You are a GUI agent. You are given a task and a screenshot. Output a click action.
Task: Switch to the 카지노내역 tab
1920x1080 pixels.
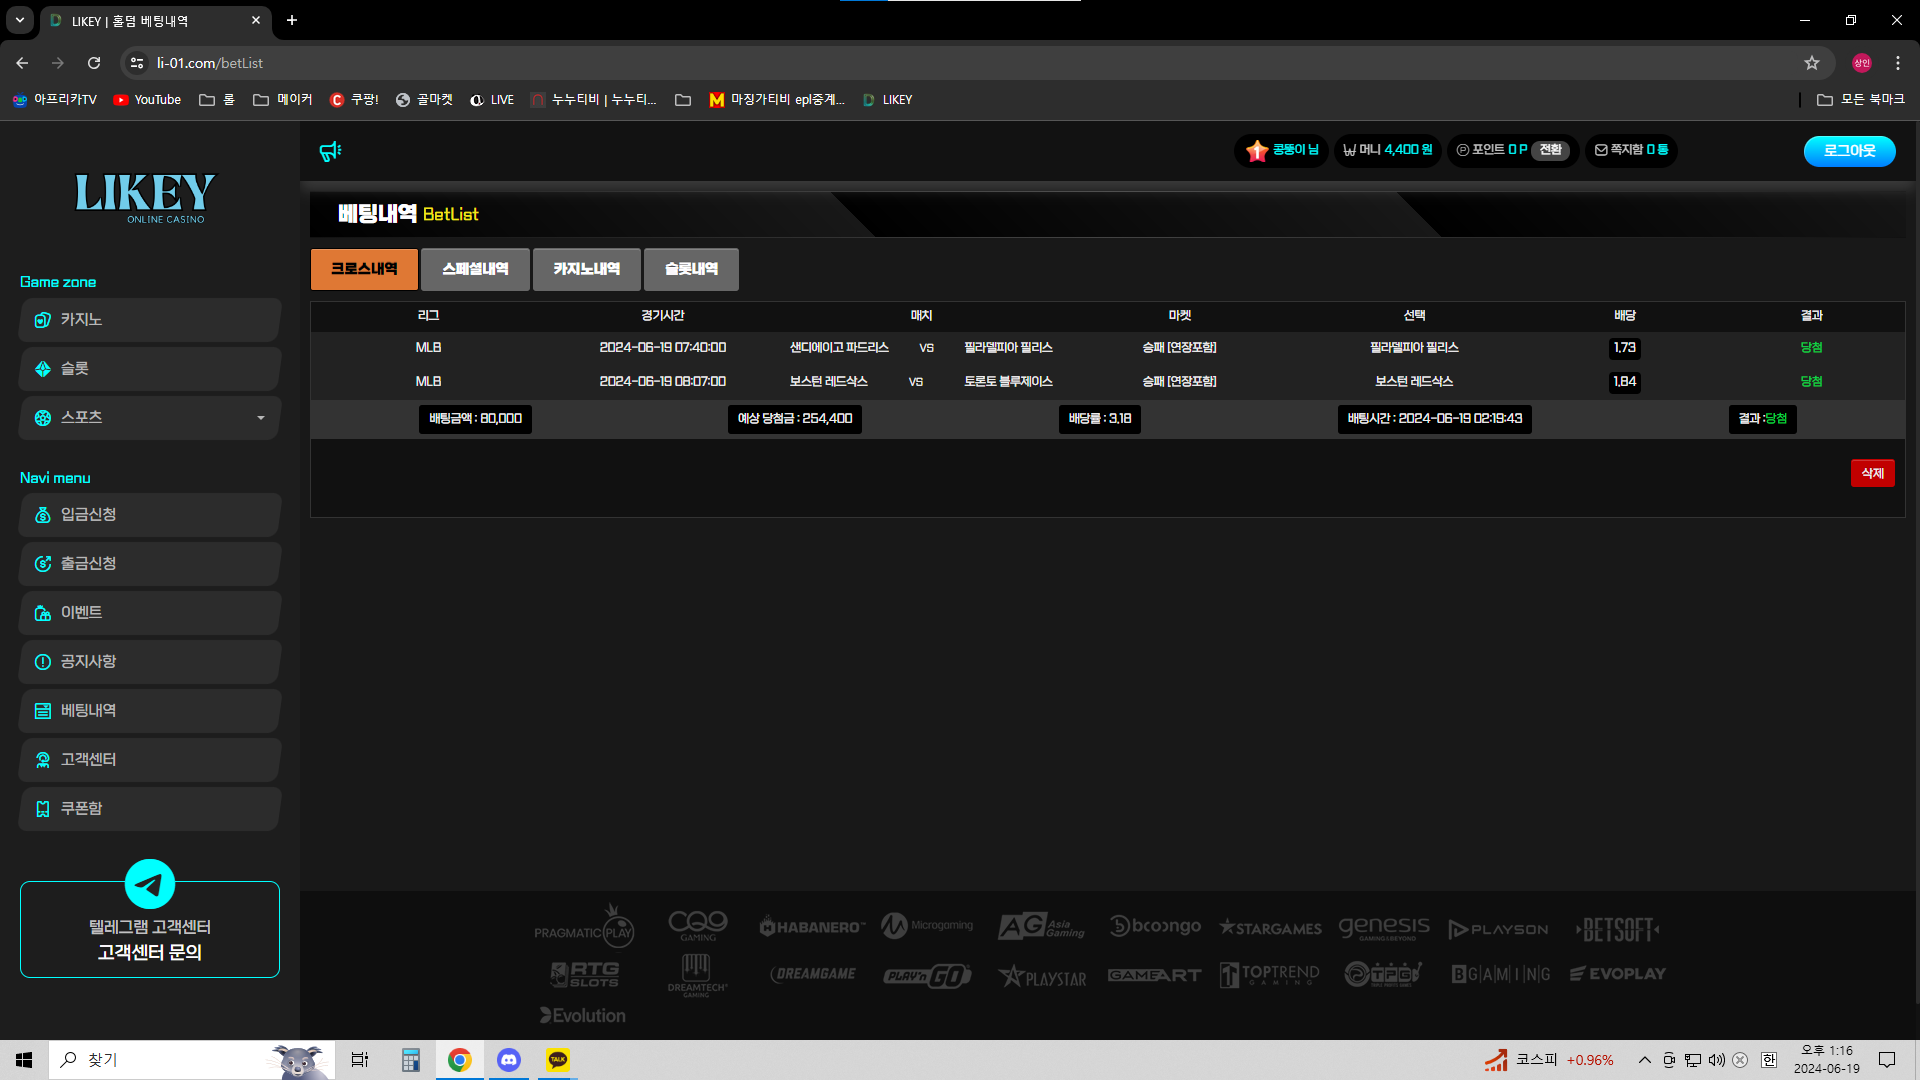[x=586, y=269]
